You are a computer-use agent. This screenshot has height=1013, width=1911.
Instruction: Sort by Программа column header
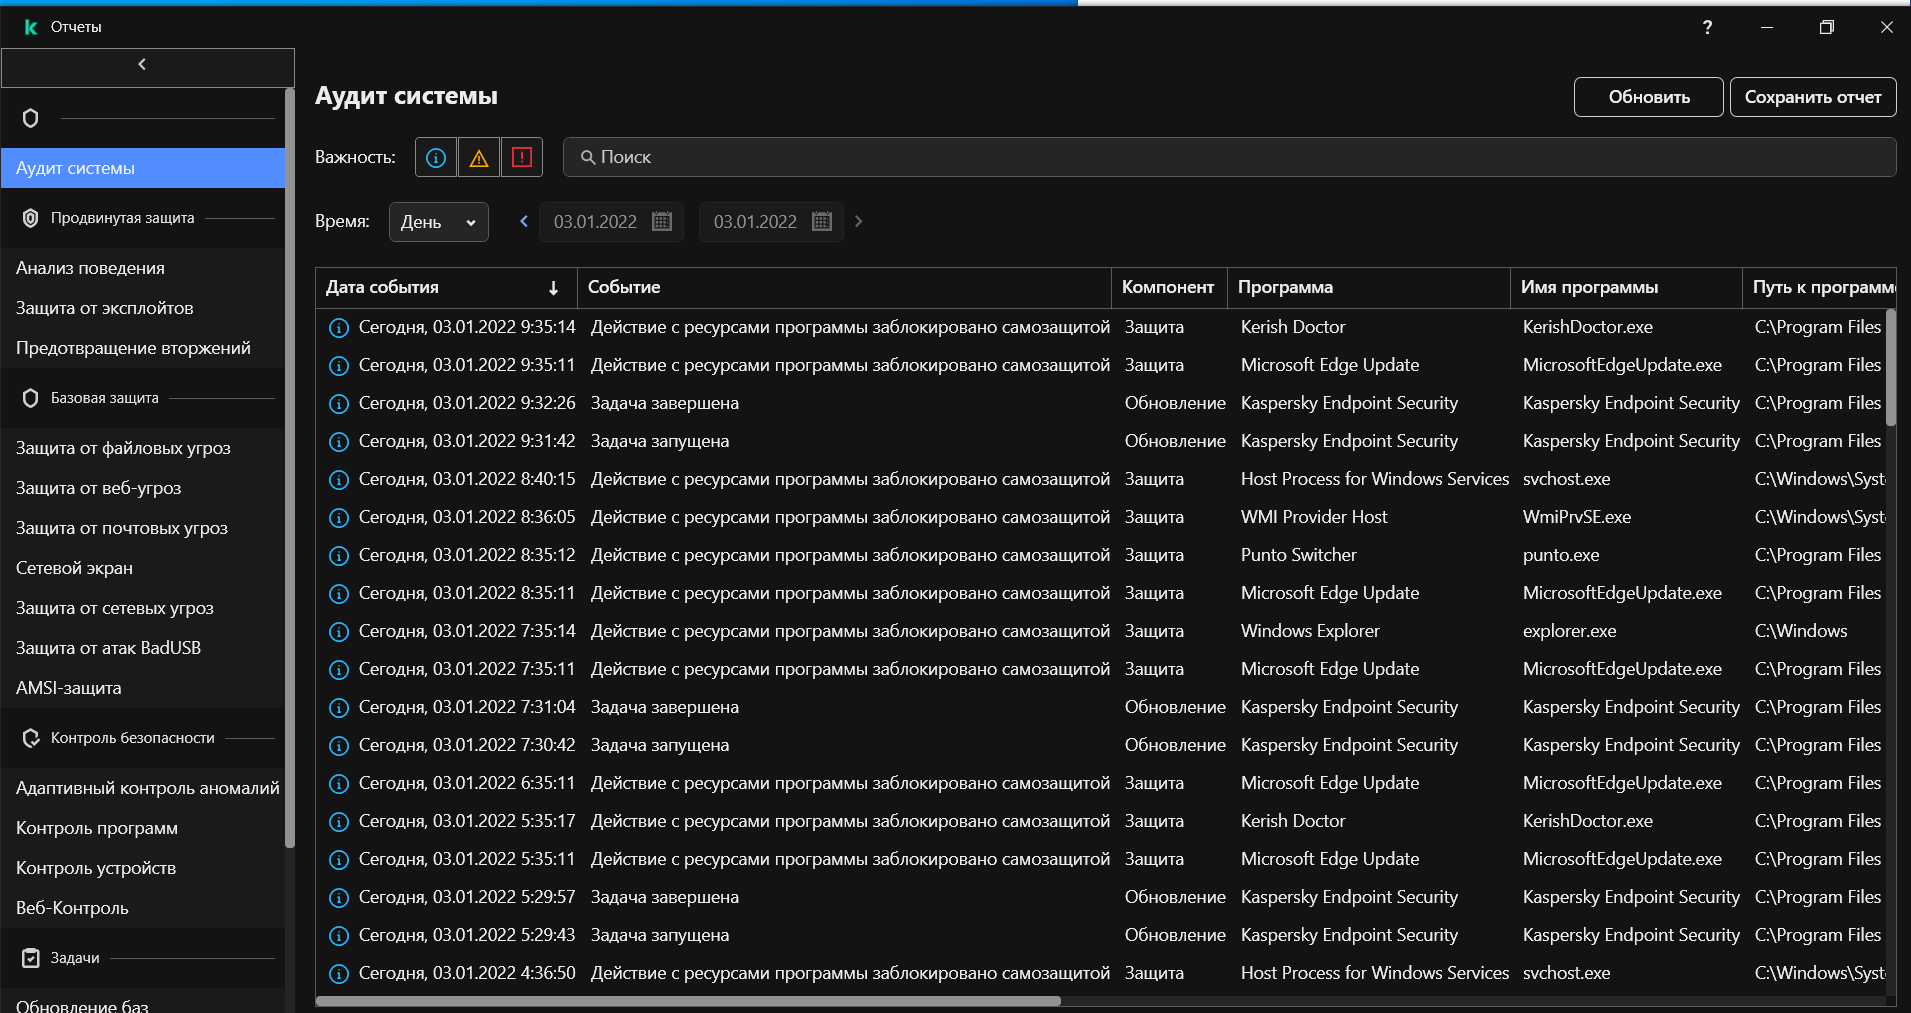1369,287
